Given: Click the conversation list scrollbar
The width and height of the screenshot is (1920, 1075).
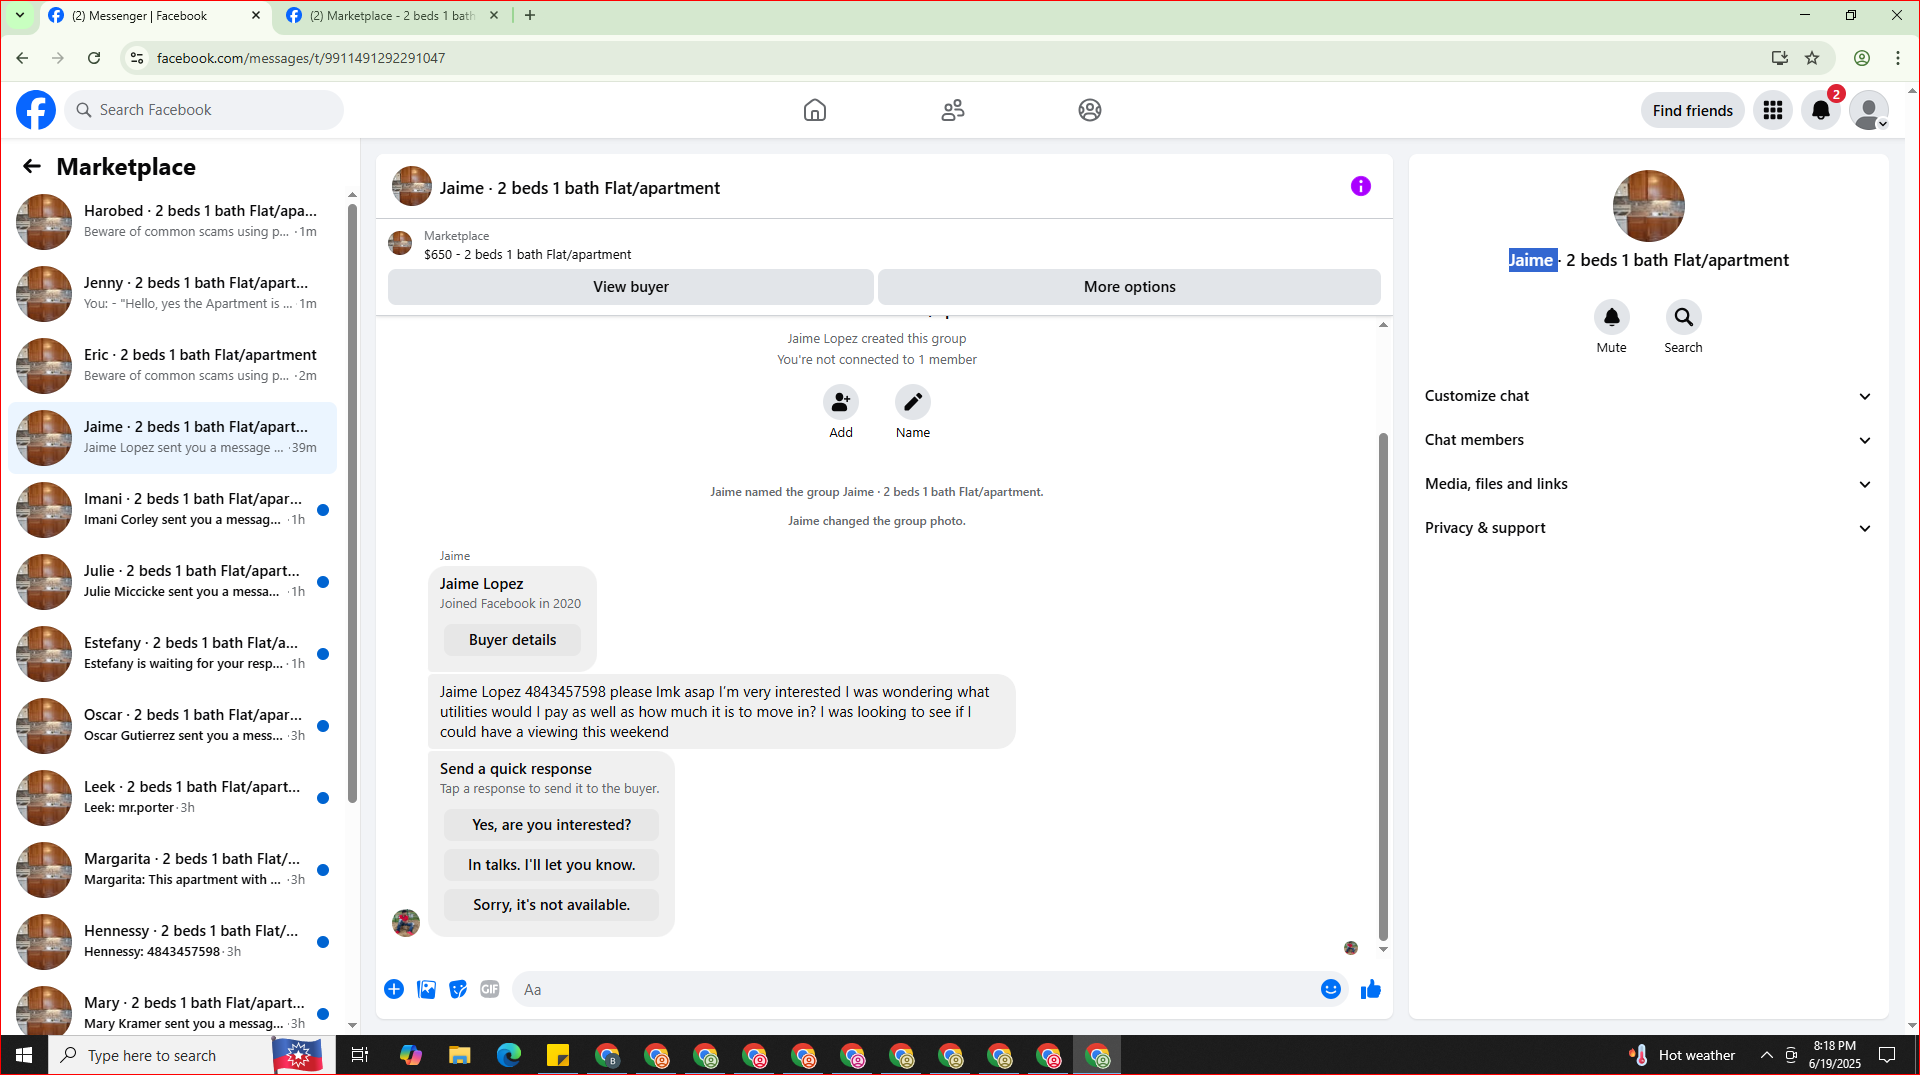Looking at the screenshot, I should coord(352,503).
